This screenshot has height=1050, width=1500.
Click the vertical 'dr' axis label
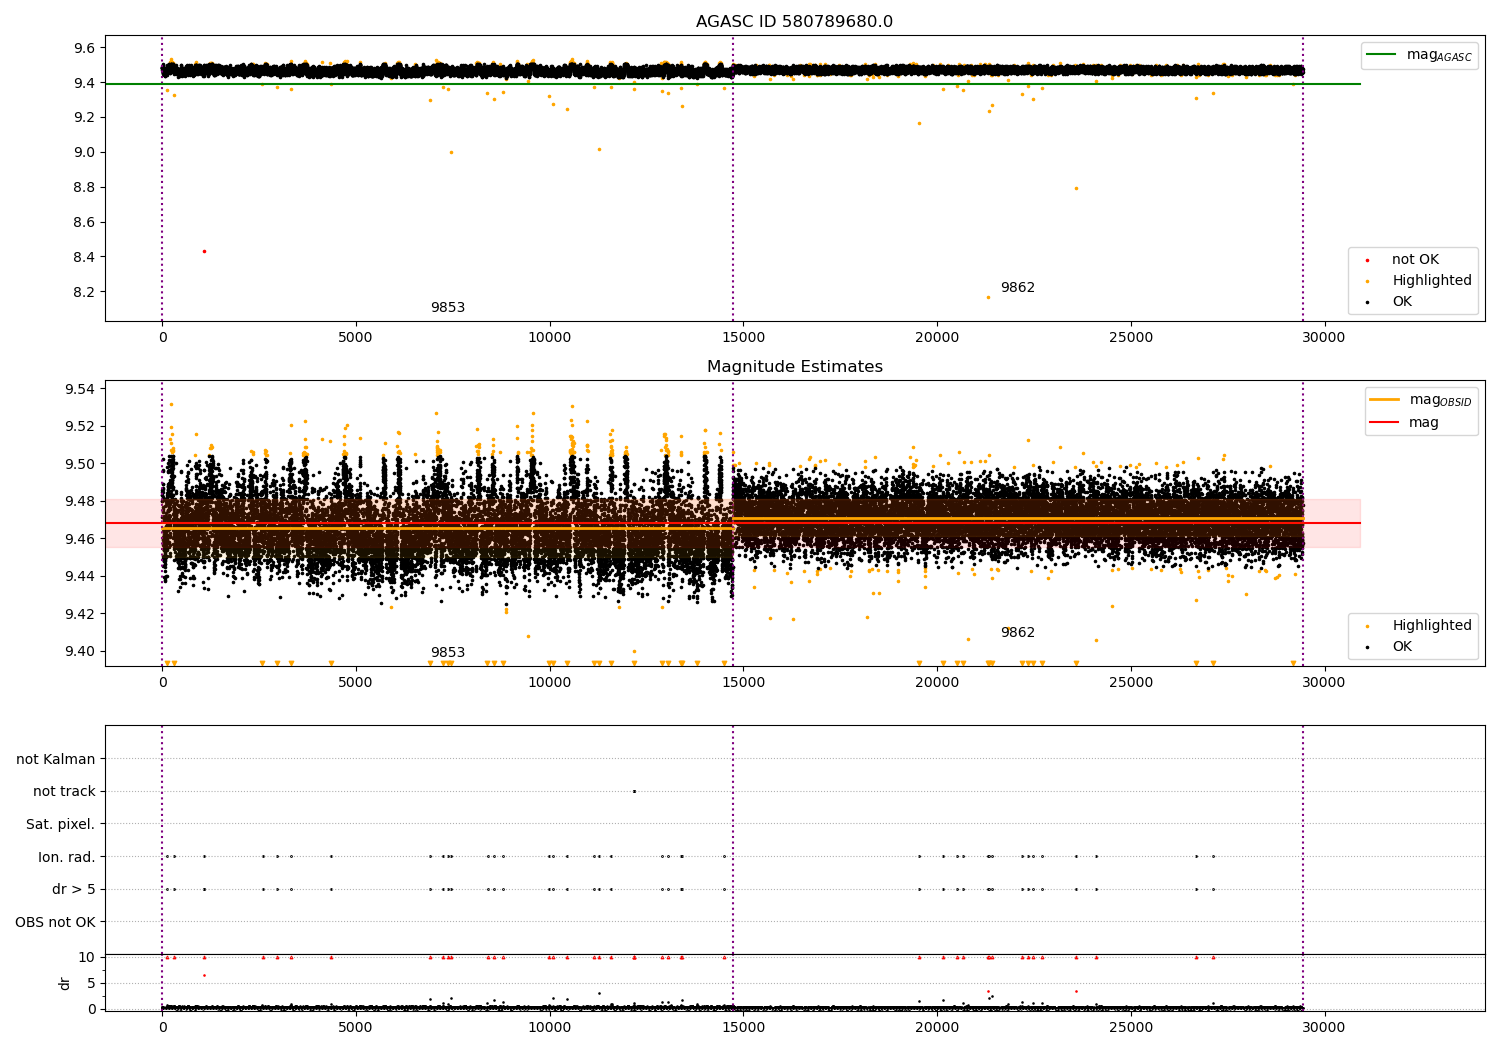coord(65,983)
